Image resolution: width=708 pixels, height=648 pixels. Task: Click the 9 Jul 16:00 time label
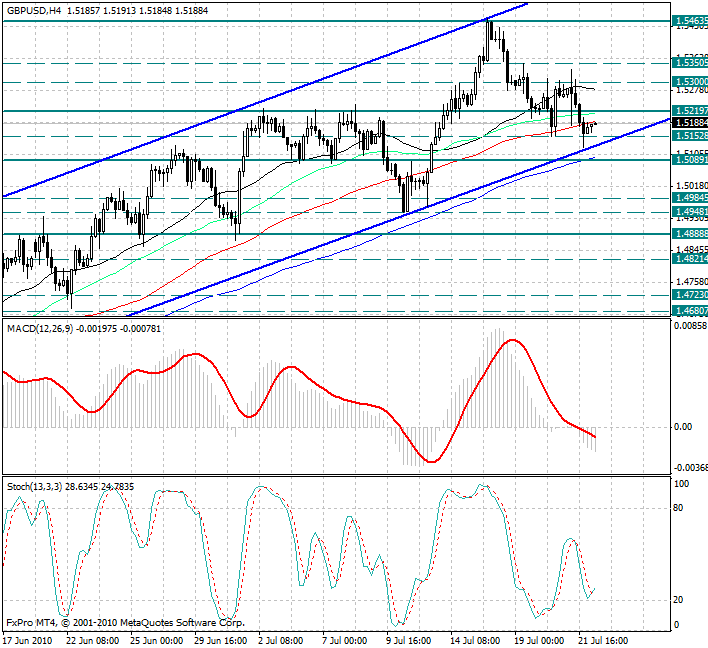pos(409,641)
